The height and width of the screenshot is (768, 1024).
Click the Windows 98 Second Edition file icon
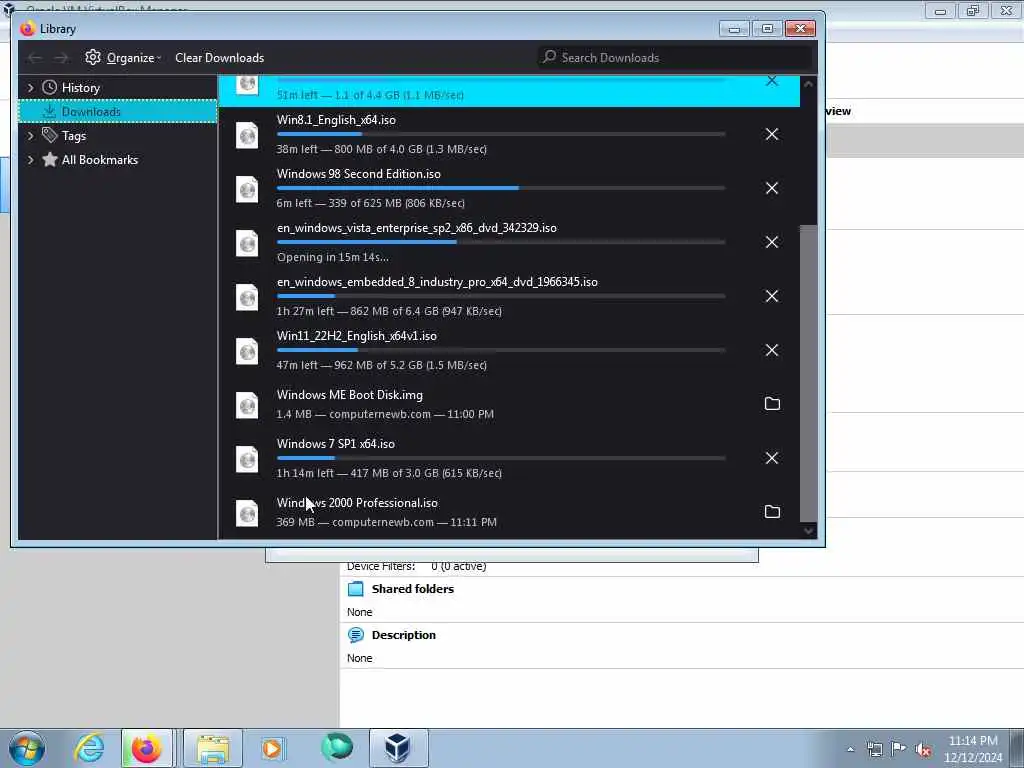coord(247,189)
